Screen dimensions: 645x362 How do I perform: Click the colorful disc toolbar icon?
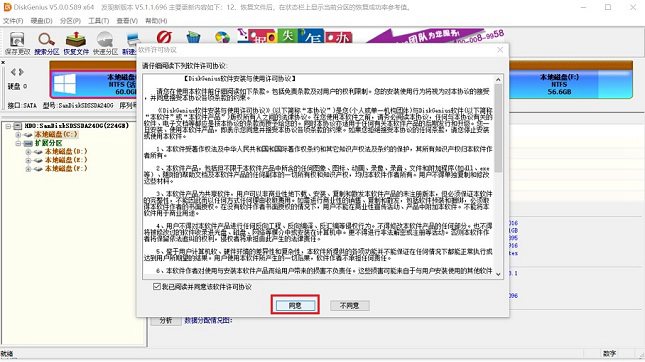pos(222,38)
